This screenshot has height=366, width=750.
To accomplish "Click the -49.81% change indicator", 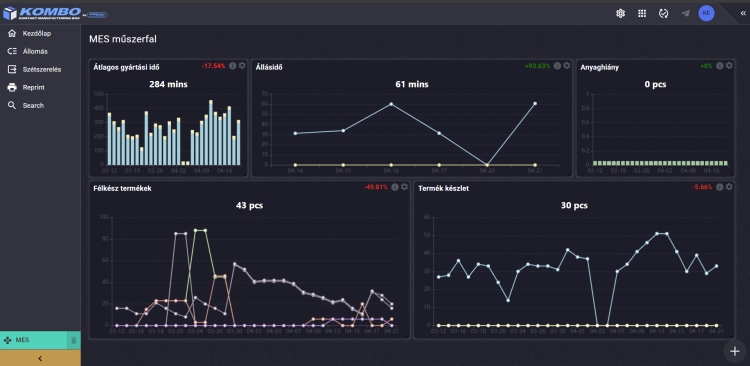I will pos(375,187).
